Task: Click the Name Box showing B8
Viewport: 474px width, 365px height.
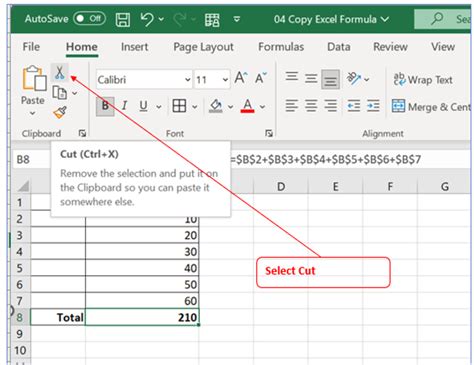Action: (31, 159)
